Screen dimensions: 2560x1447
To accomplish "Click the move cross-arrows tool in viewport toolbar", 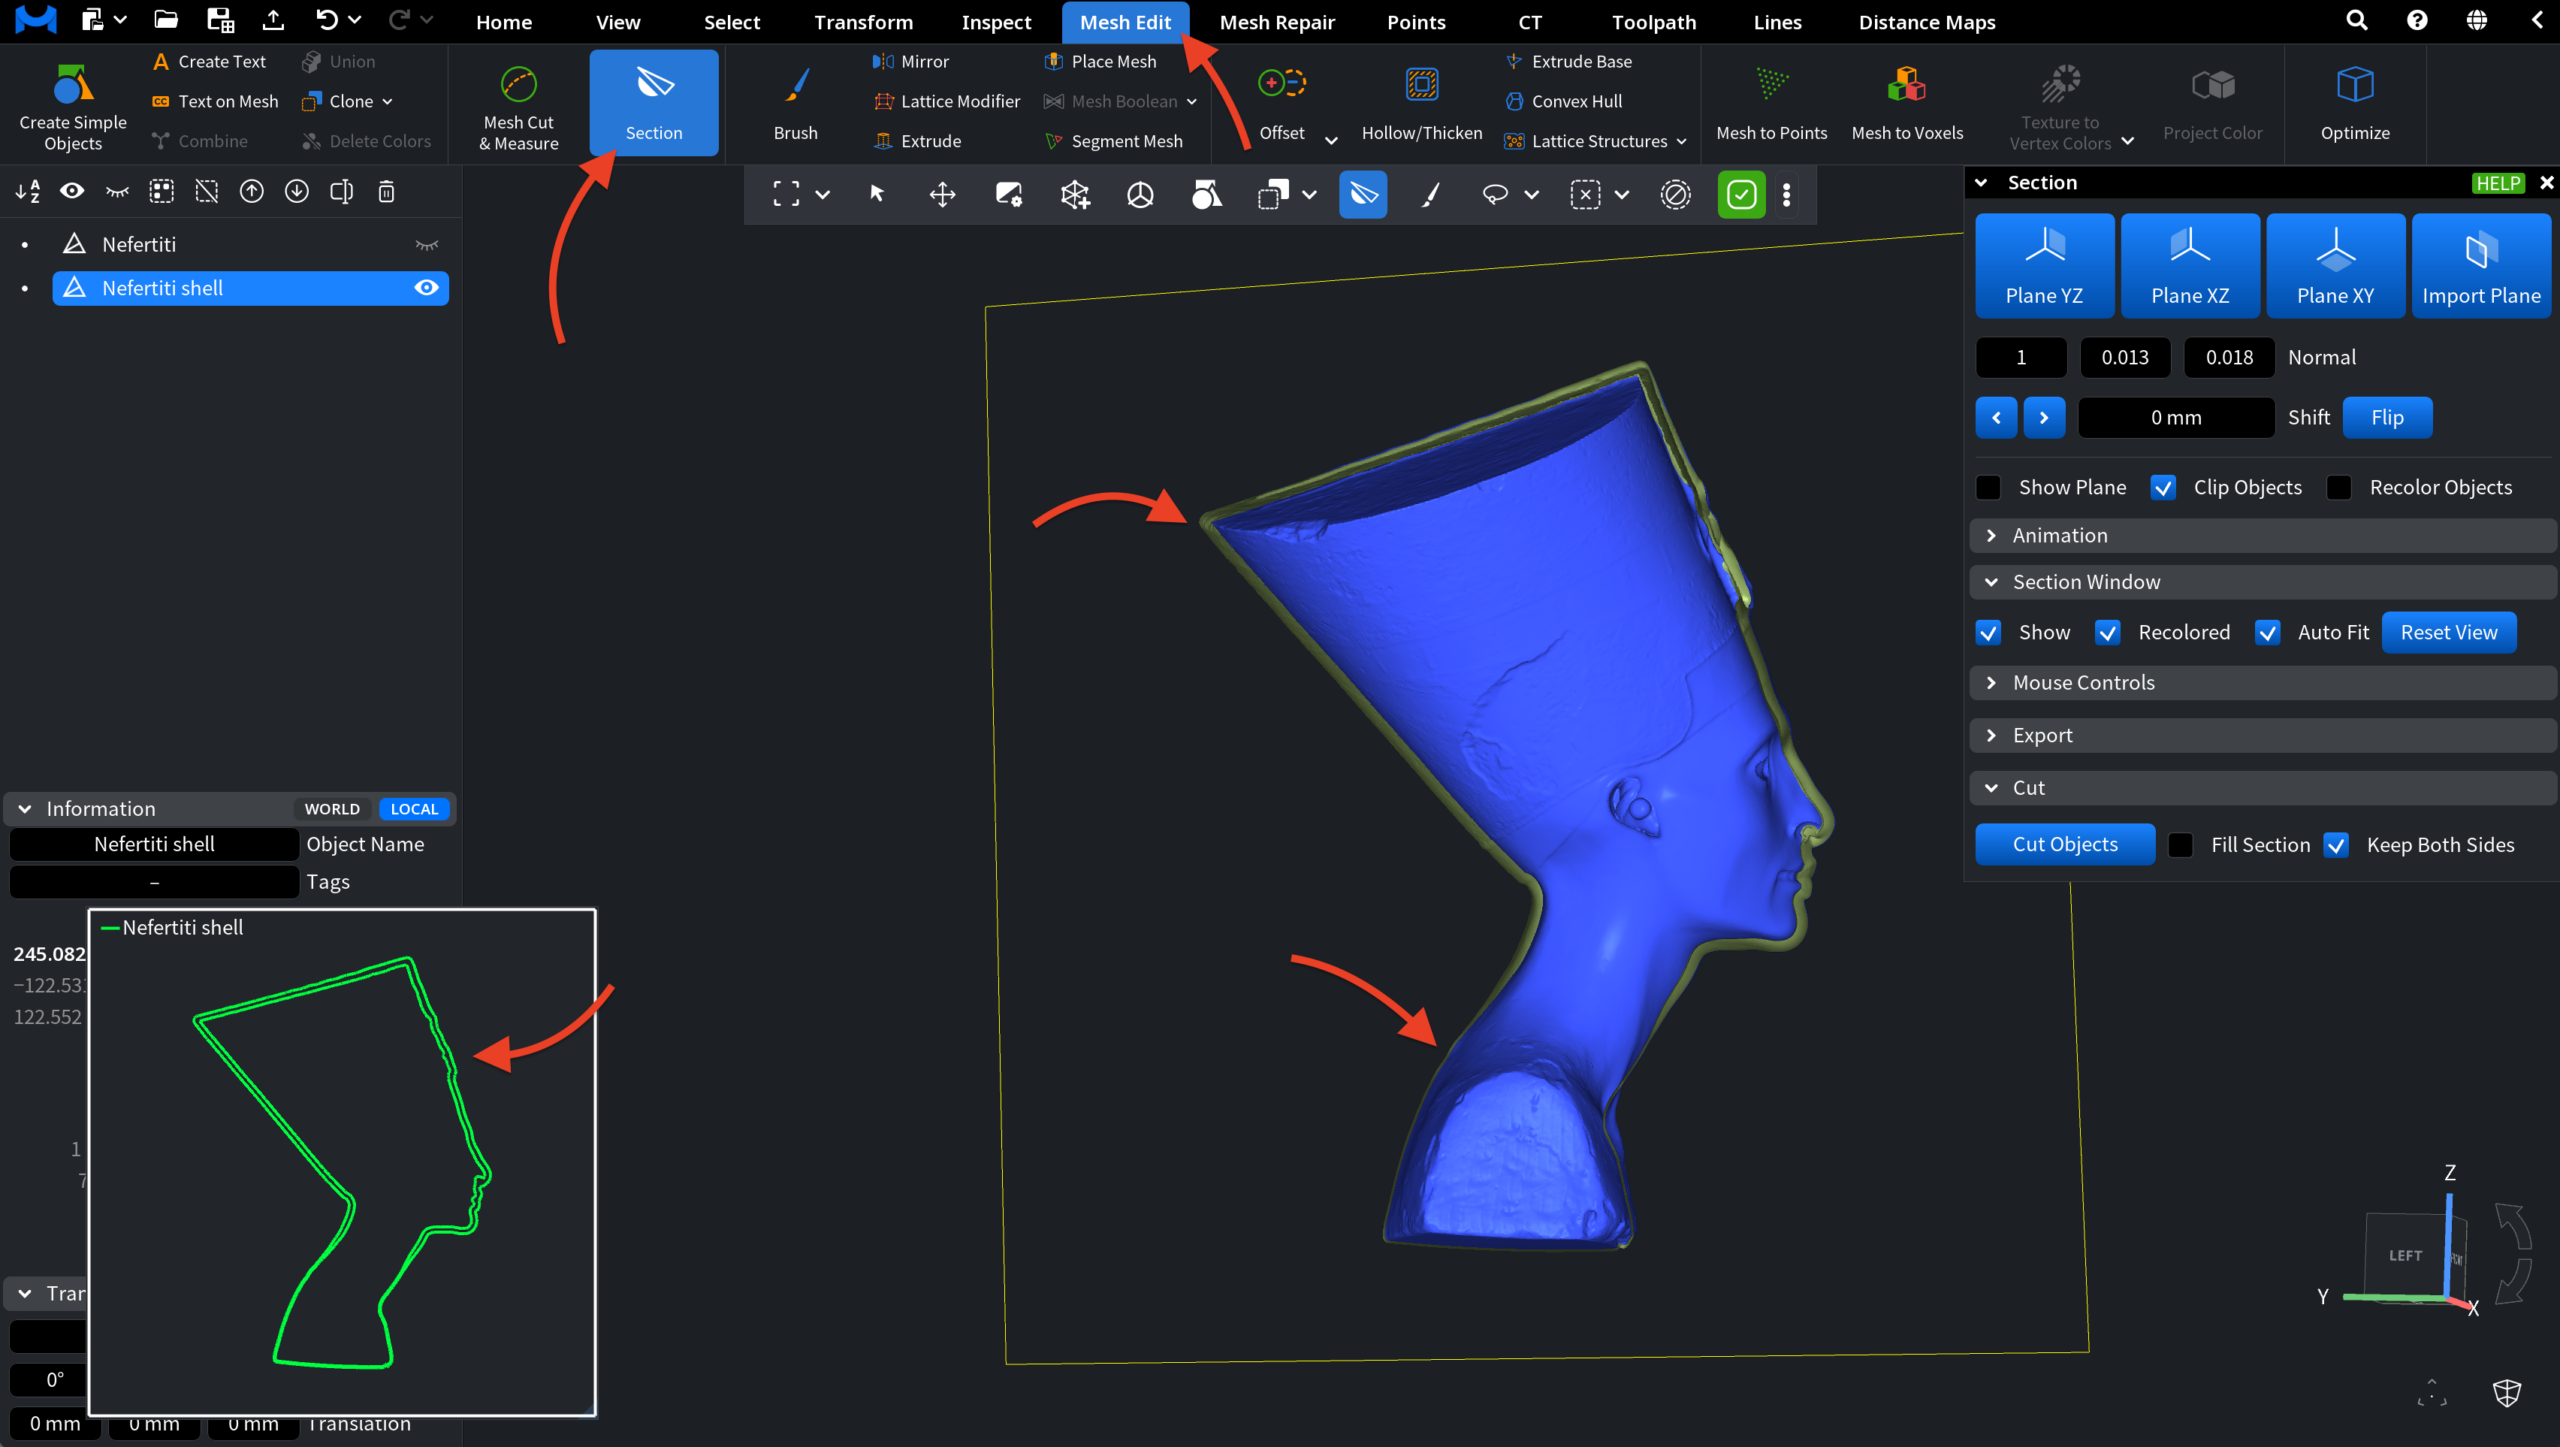I will coord(942,194).
